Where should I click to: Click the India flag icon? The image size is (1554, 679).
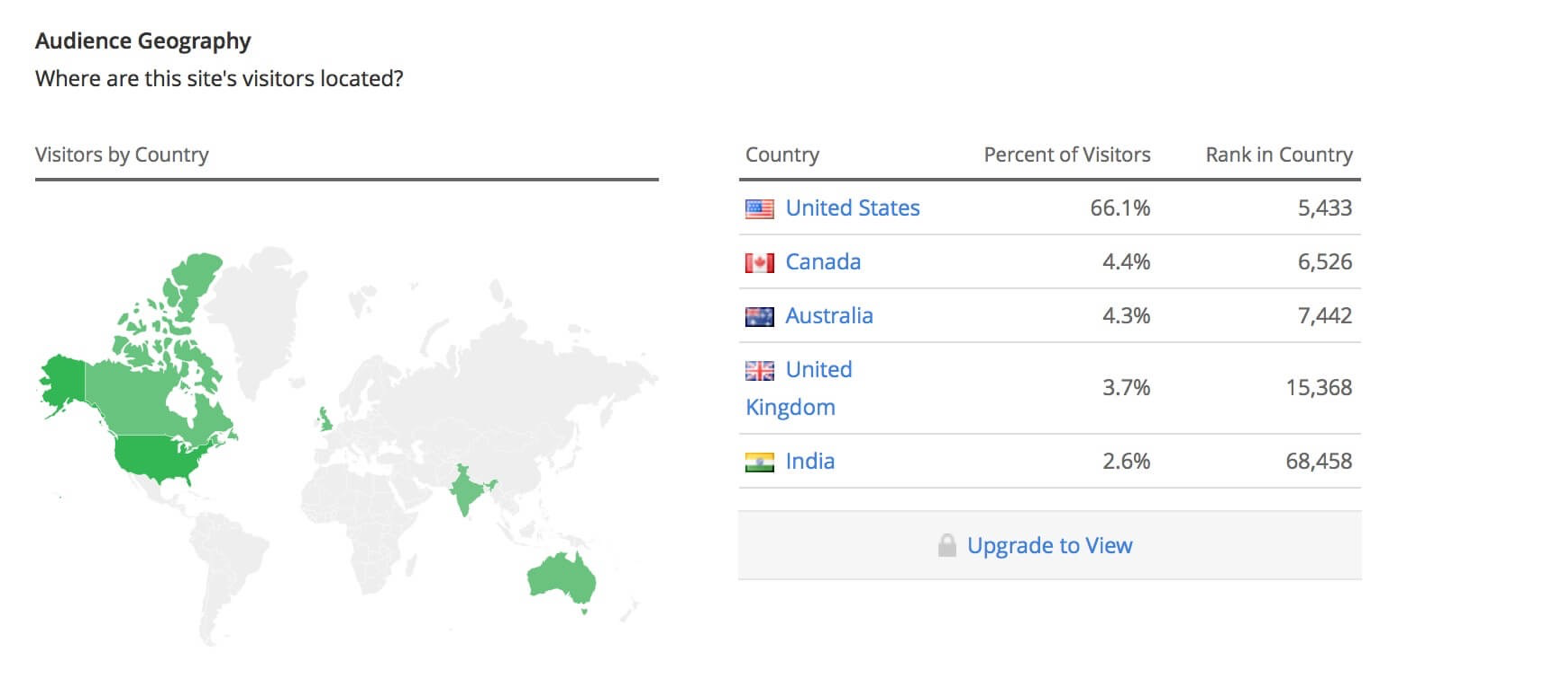(760, 462)
